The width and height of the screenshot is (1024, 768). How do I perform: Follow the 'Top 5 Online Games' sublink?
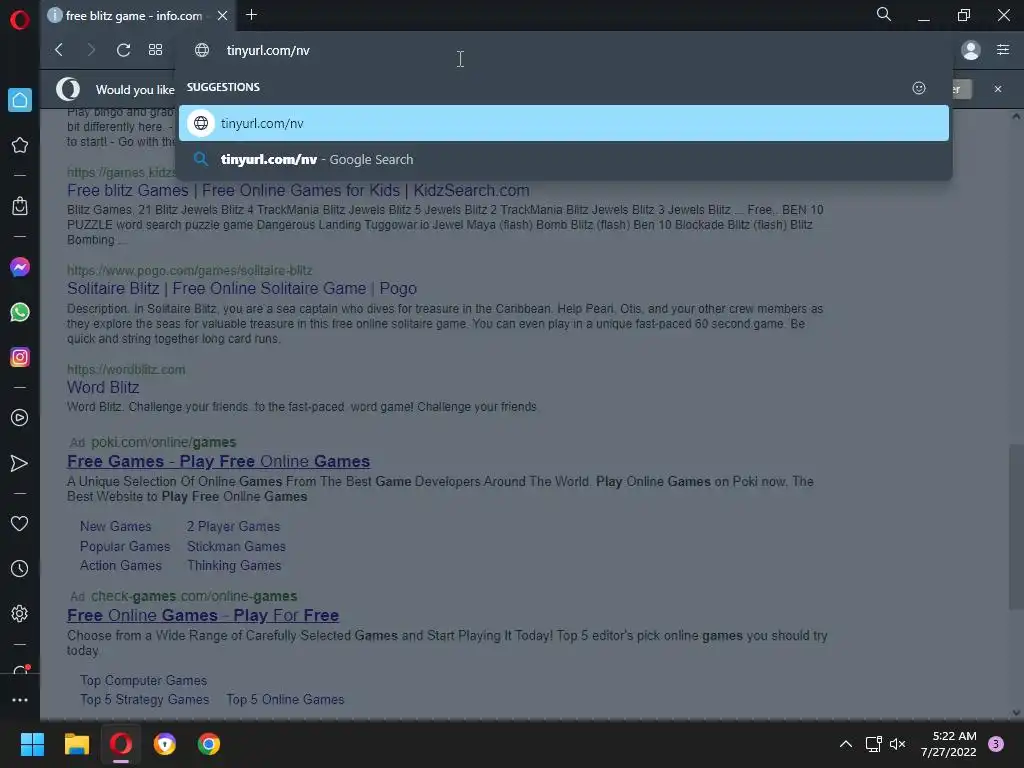click(x=285, y=699)
